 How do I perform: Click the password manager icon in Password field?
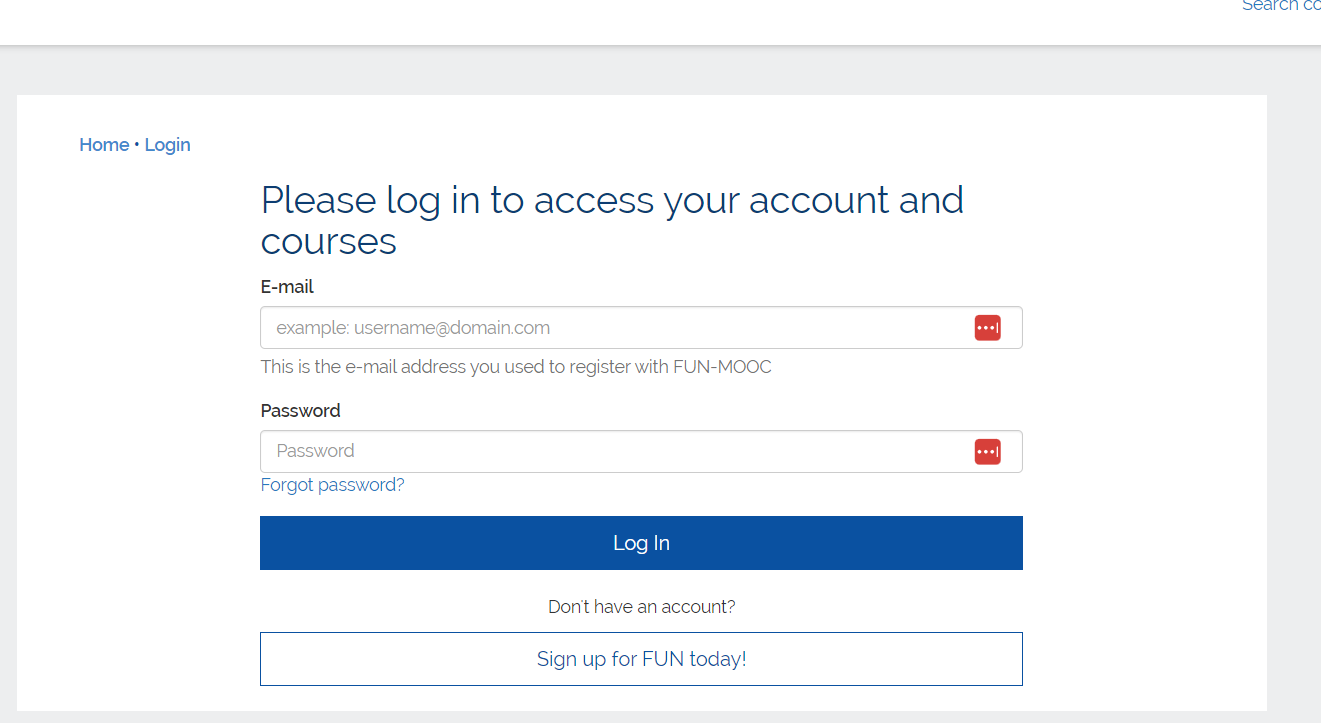pos(987,452)
